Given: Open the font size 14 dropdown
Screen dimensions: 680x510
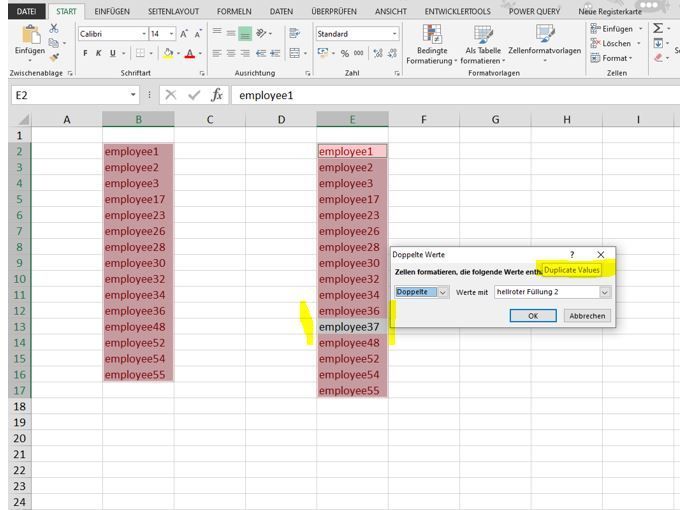Looking at the screenshot, I should click(171, 34).
